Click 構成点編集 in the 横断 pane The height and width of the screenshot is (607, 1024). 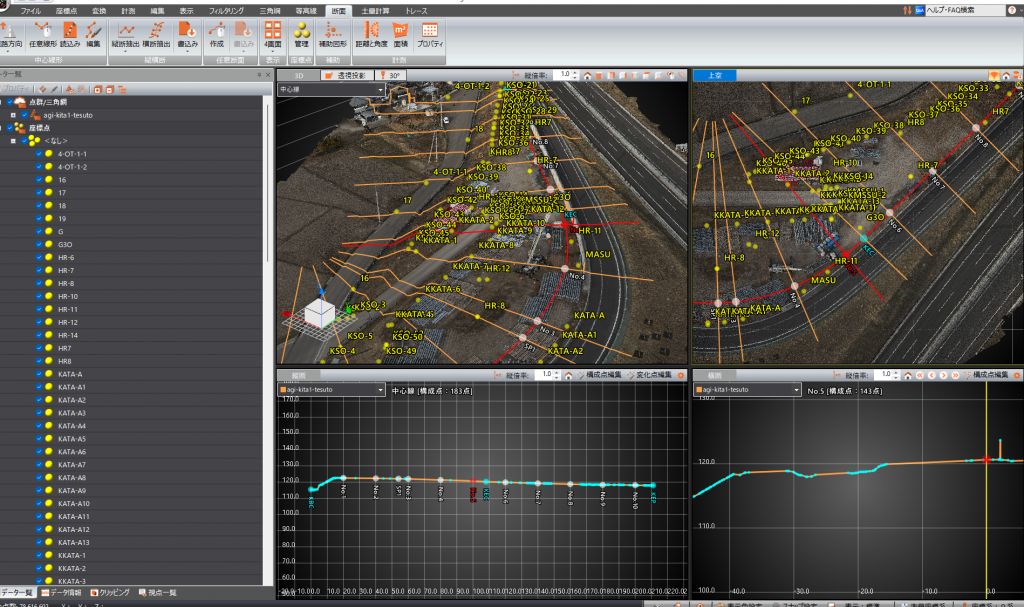click(x=986, y=376)
